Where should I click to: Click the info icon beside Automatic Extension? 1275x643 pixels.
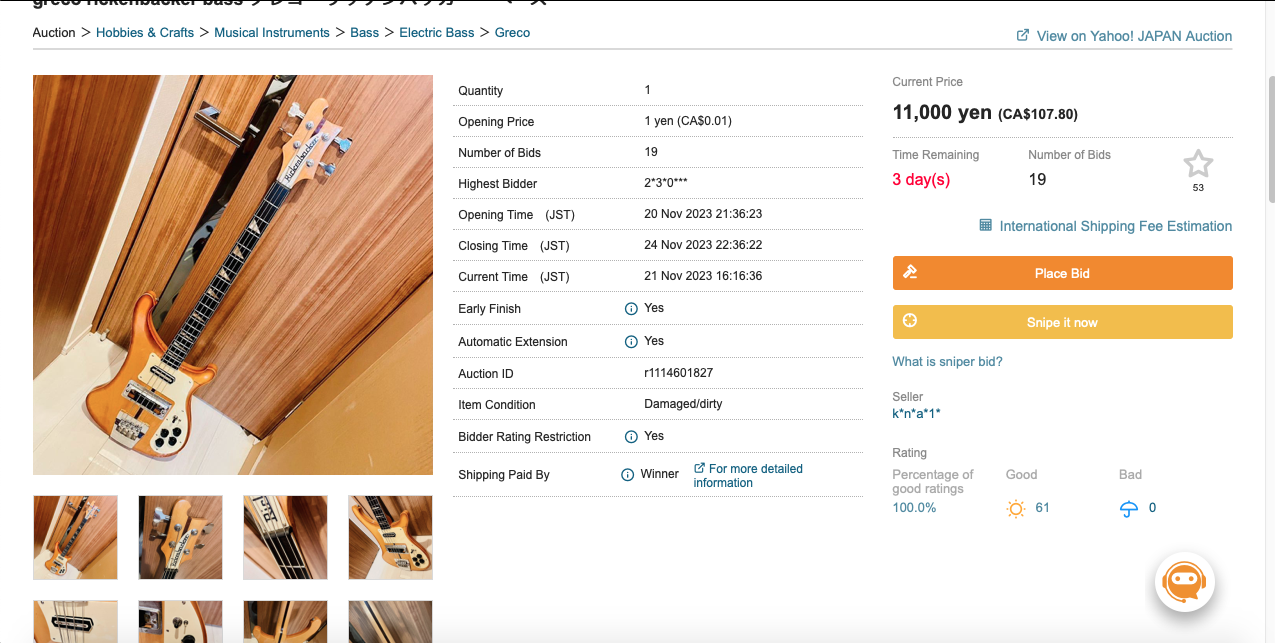pos(631,342)
